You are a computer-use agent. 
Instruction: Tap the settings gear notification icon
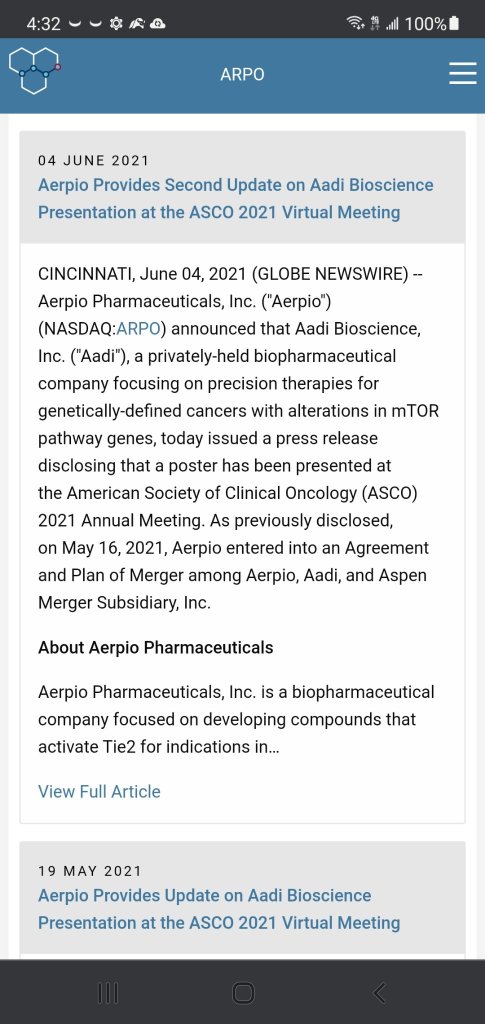pos(119,25)
